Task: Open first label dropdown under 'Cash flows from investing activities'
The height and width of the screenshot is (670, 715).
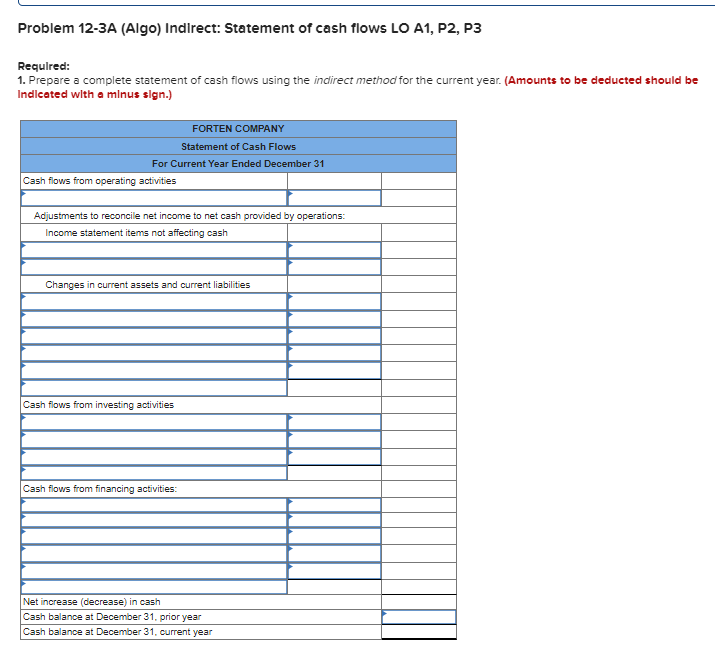Action: (154, 422)
